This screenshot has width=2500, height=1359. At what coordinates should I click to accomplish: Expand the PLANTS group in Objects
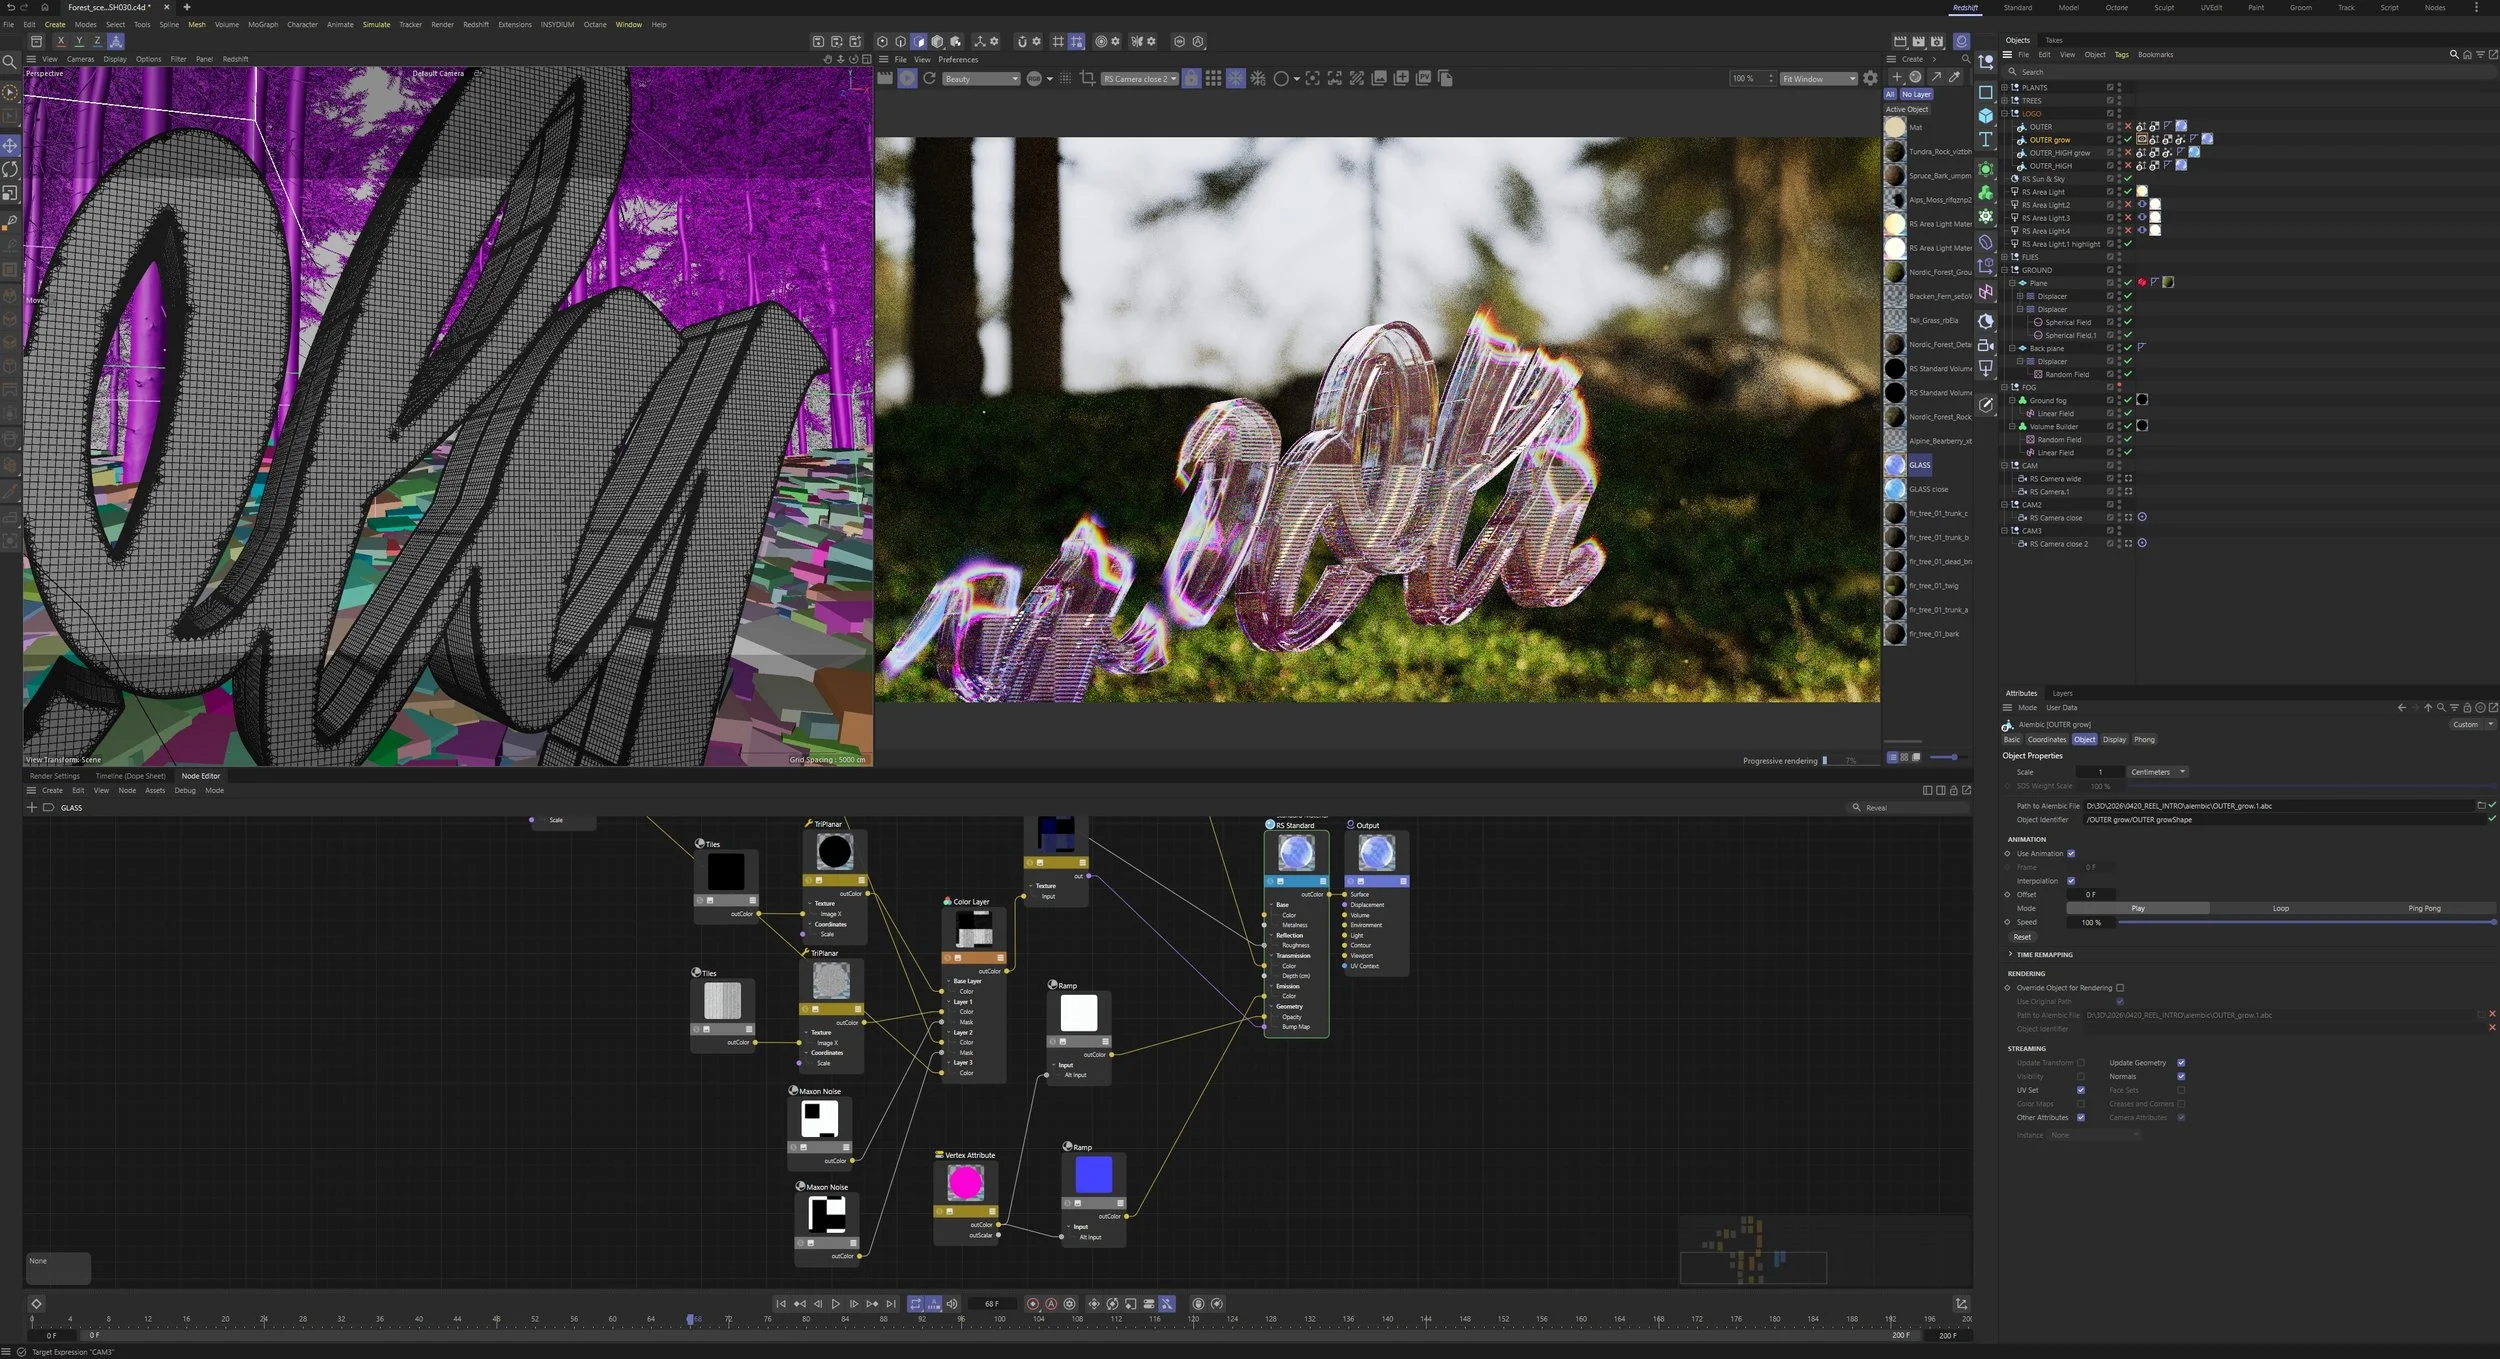click(x=2005, y=88)
